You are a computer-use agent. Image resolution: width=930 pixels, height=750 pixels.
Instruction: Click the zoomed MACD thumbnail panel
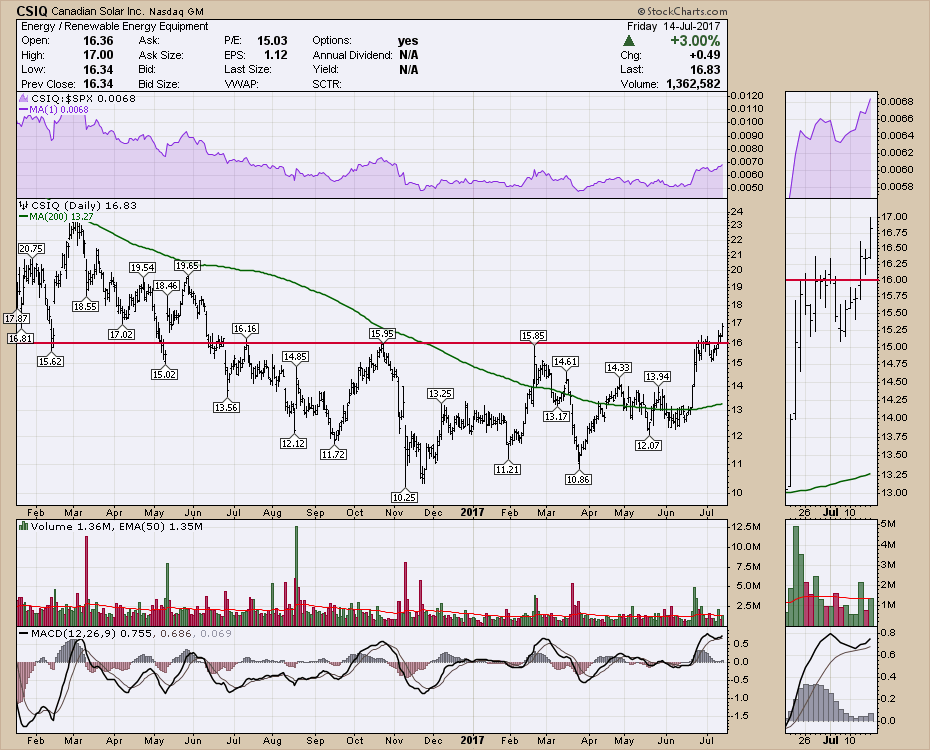click(x=832, y=679)
